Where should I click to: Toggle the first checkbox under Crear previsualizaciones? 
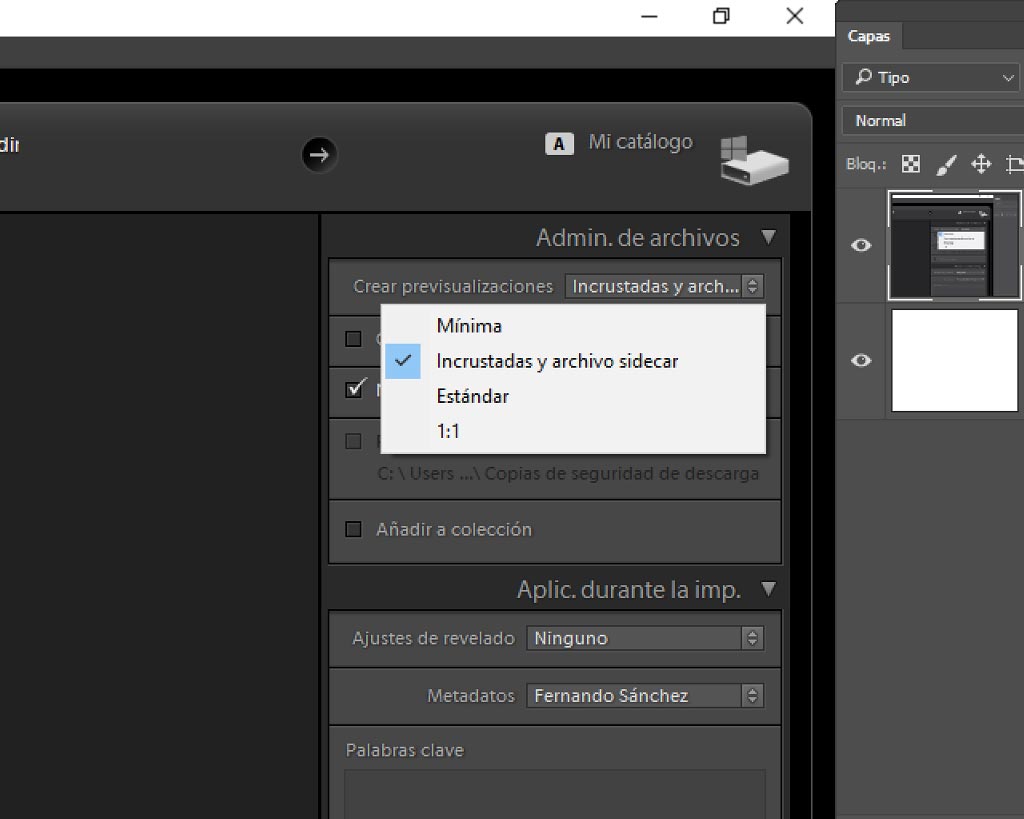[353, 338]
